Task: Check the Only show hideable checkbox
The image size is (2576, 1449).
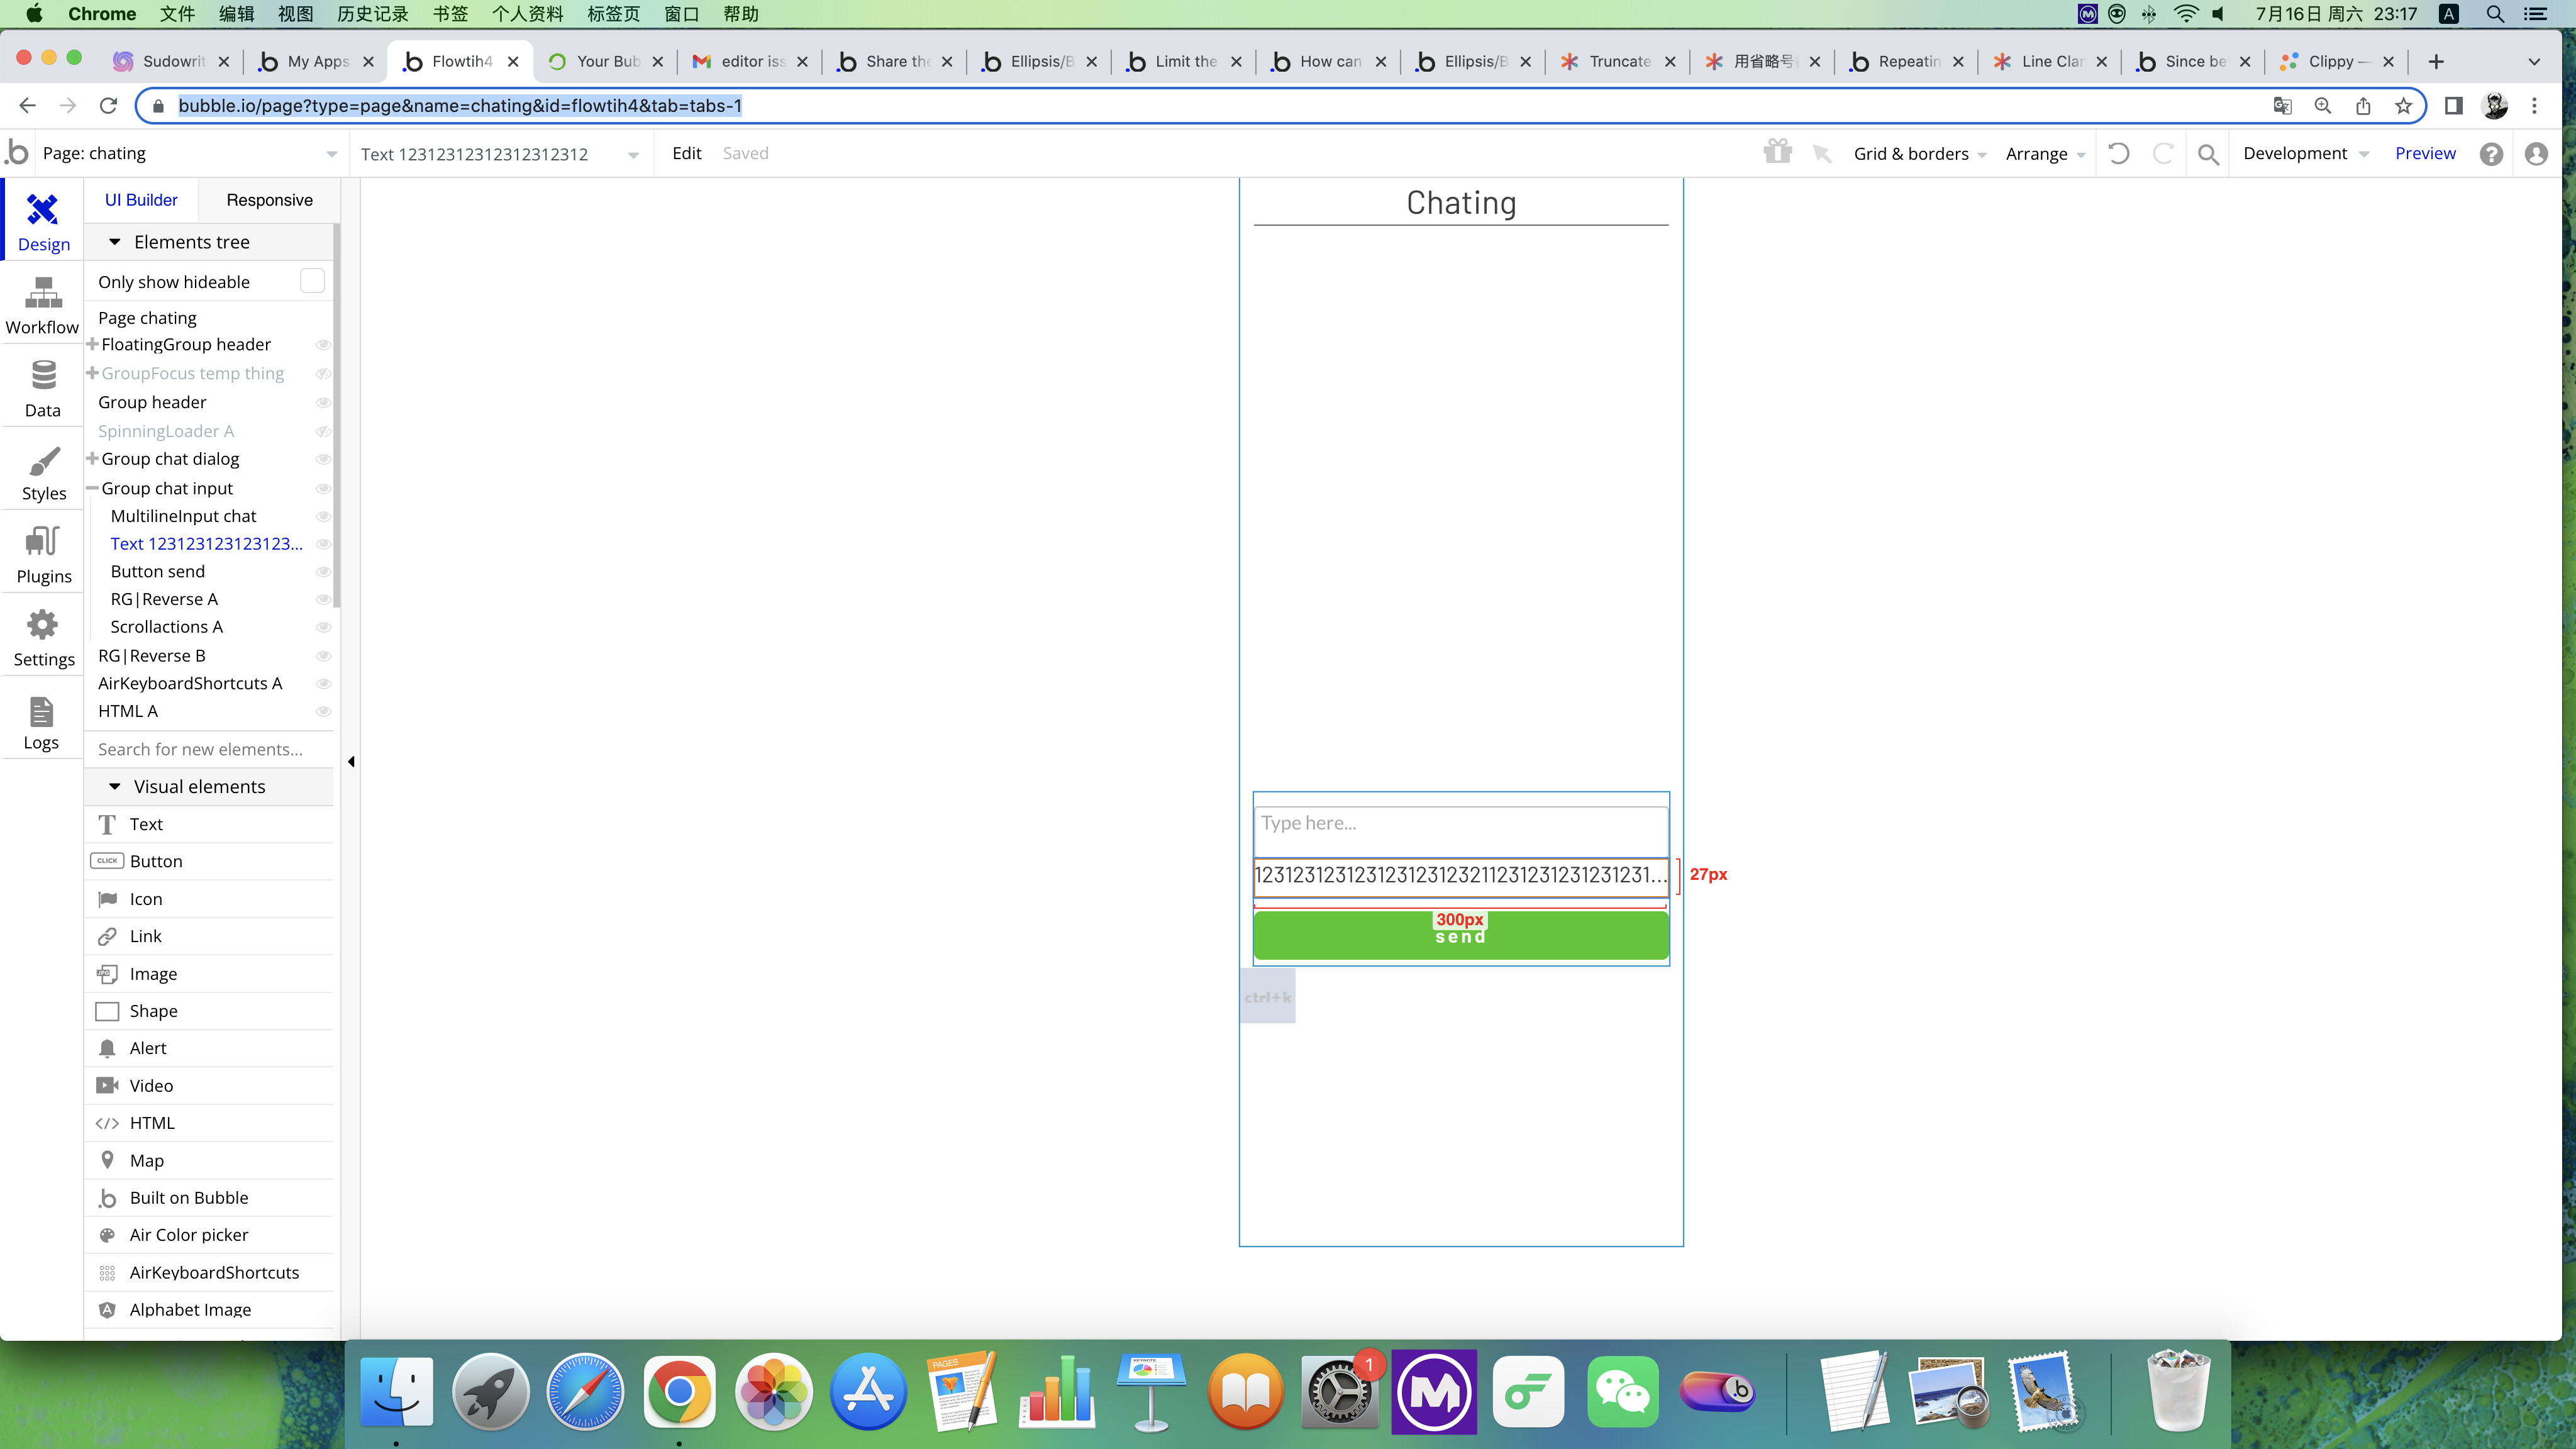Action: (x=312, y=282)
